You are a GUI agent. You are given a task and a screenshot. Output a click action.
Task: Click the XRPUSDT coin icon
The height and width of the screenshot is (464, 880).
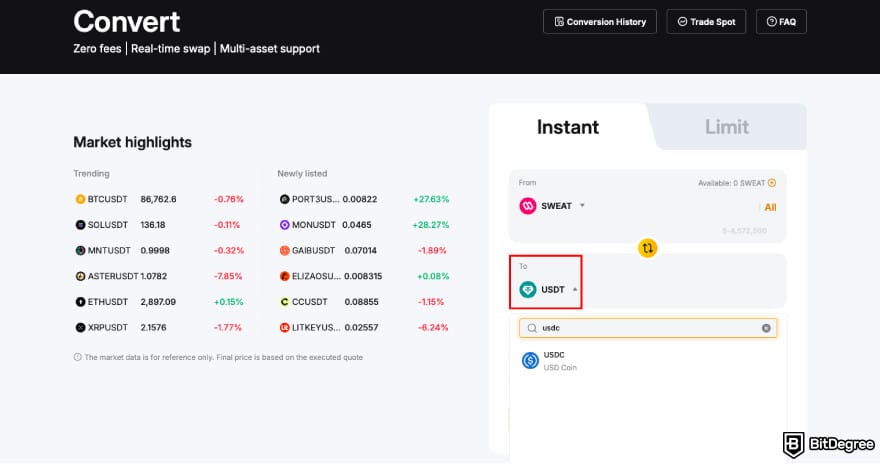click(80, 328)
